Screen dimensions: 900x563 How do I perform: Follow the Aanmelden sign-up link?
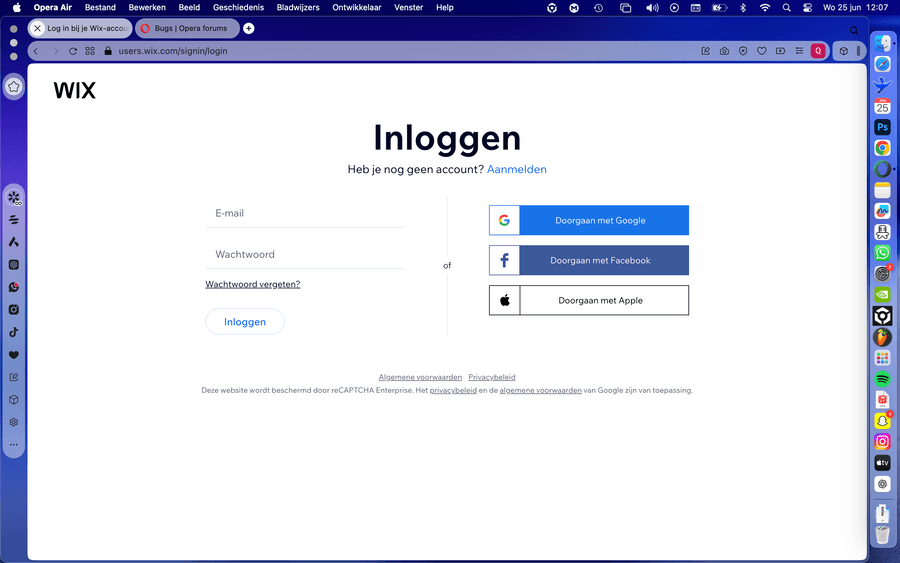tap(517, 169)
